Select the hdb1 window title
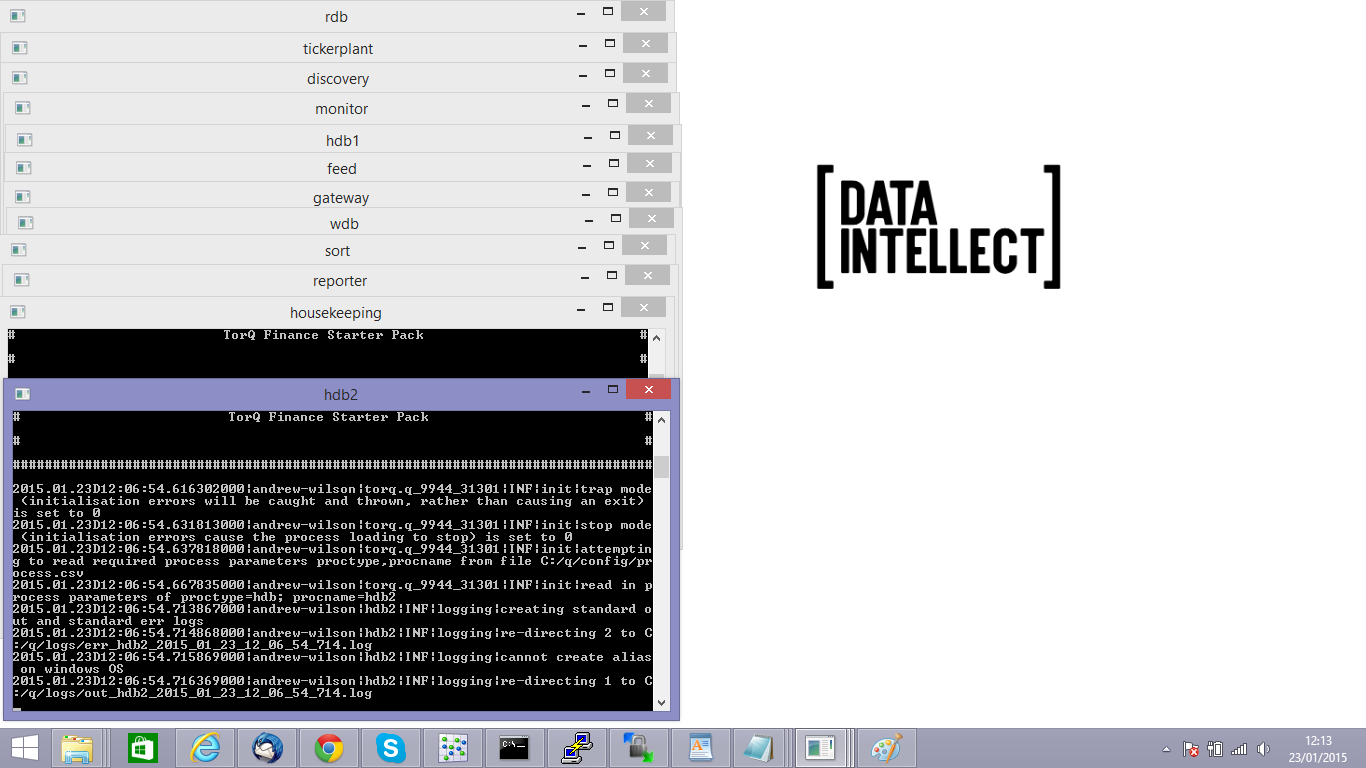 click(x=342, y=141)
